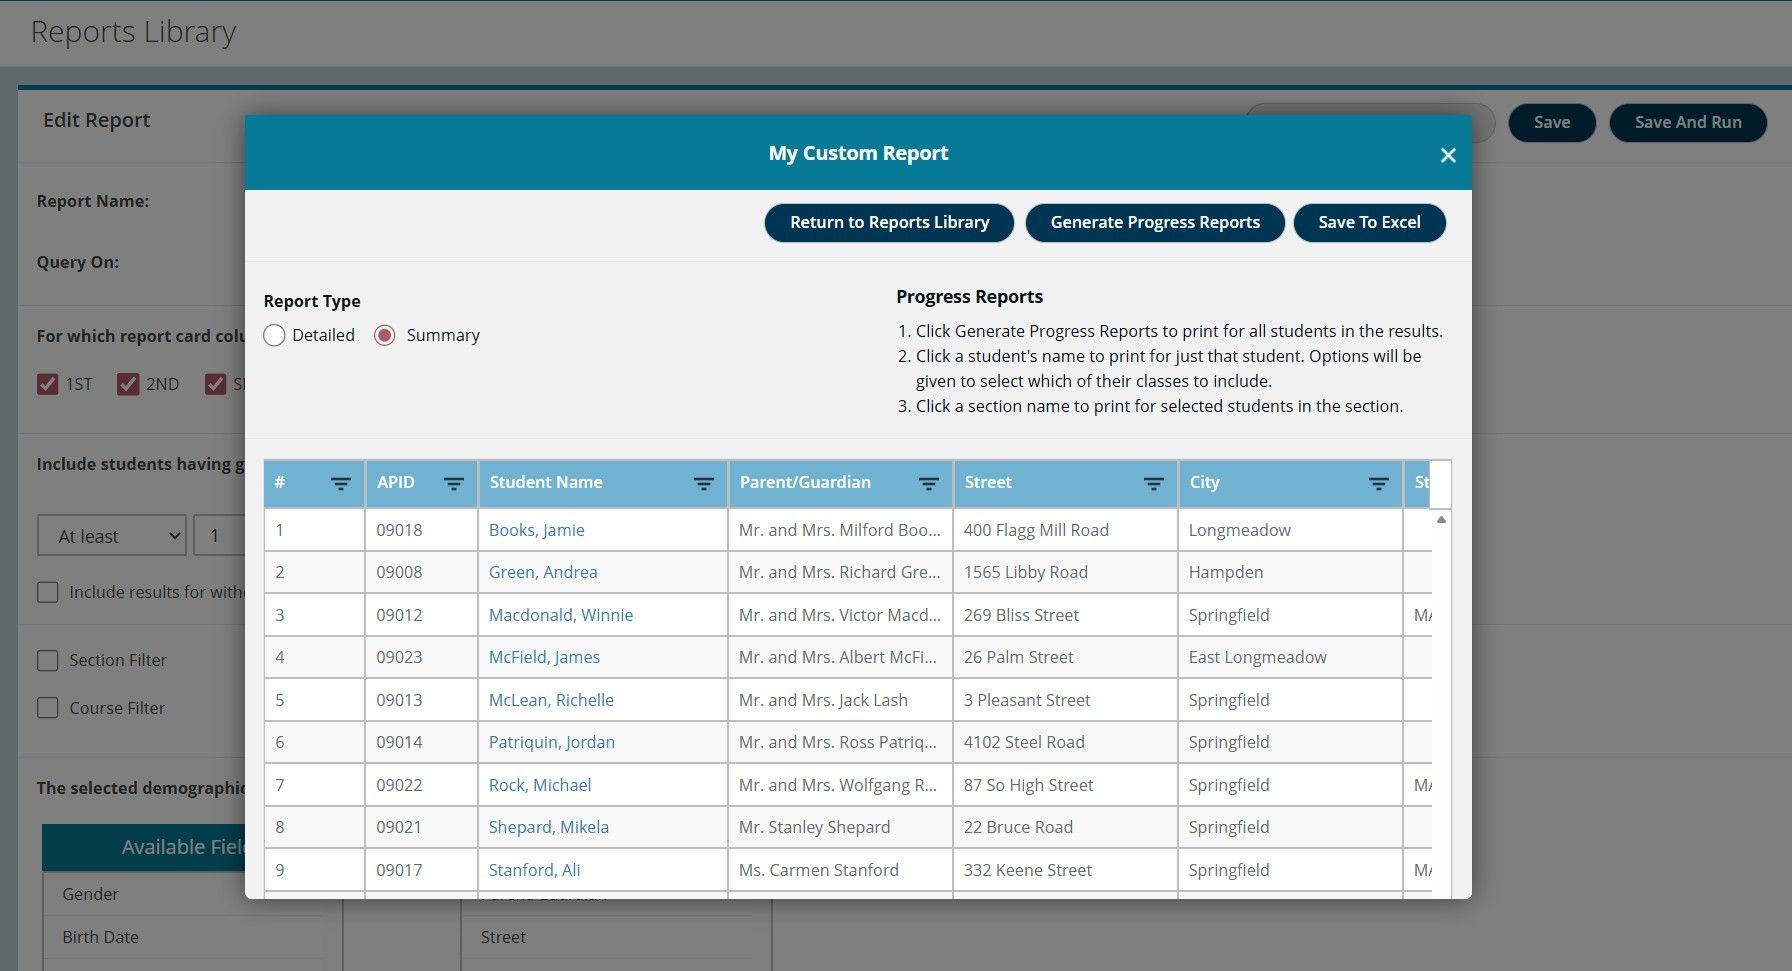The width and height of the screenshot is (1792, 971).
Task: Click Save To Excel
Action: pyautogui.click(x=1370, y=222)
